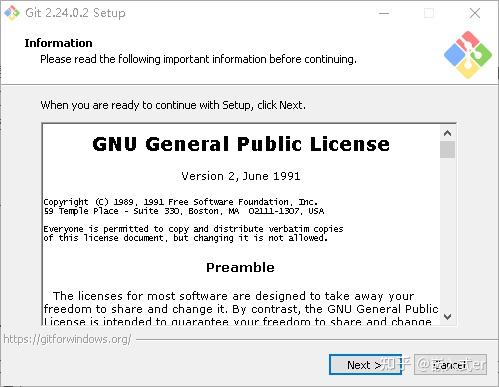Click the large Git logo beside Information header
This screenshot has height=387, width=499.
[x=468, y=55]
